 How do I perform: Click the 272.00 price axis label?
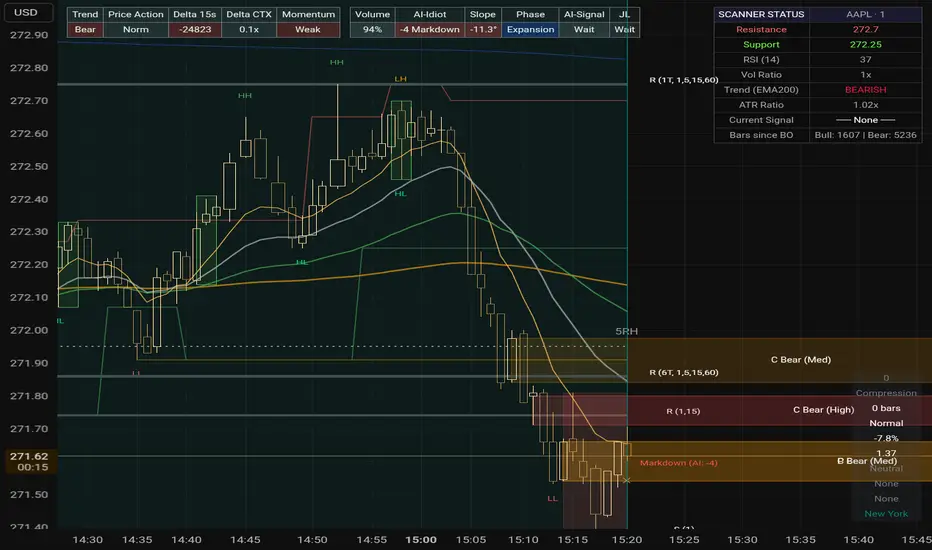[29, 331]
